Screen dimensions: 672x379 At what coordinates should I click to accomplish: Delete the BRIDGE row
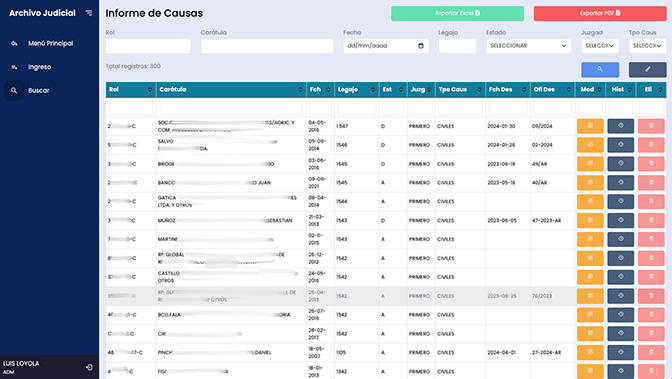[651, 164]
